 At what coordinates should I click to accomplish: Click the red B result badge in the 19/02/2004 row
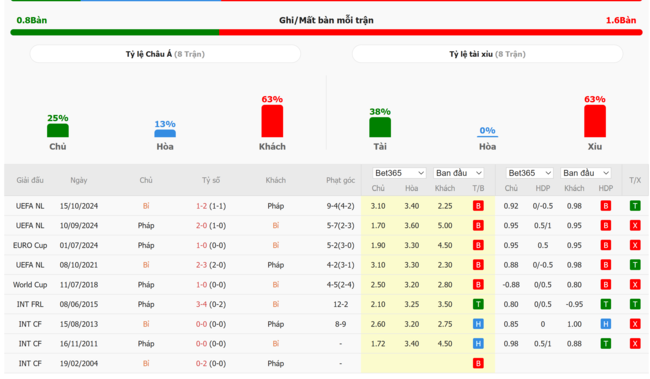(478, 363)
